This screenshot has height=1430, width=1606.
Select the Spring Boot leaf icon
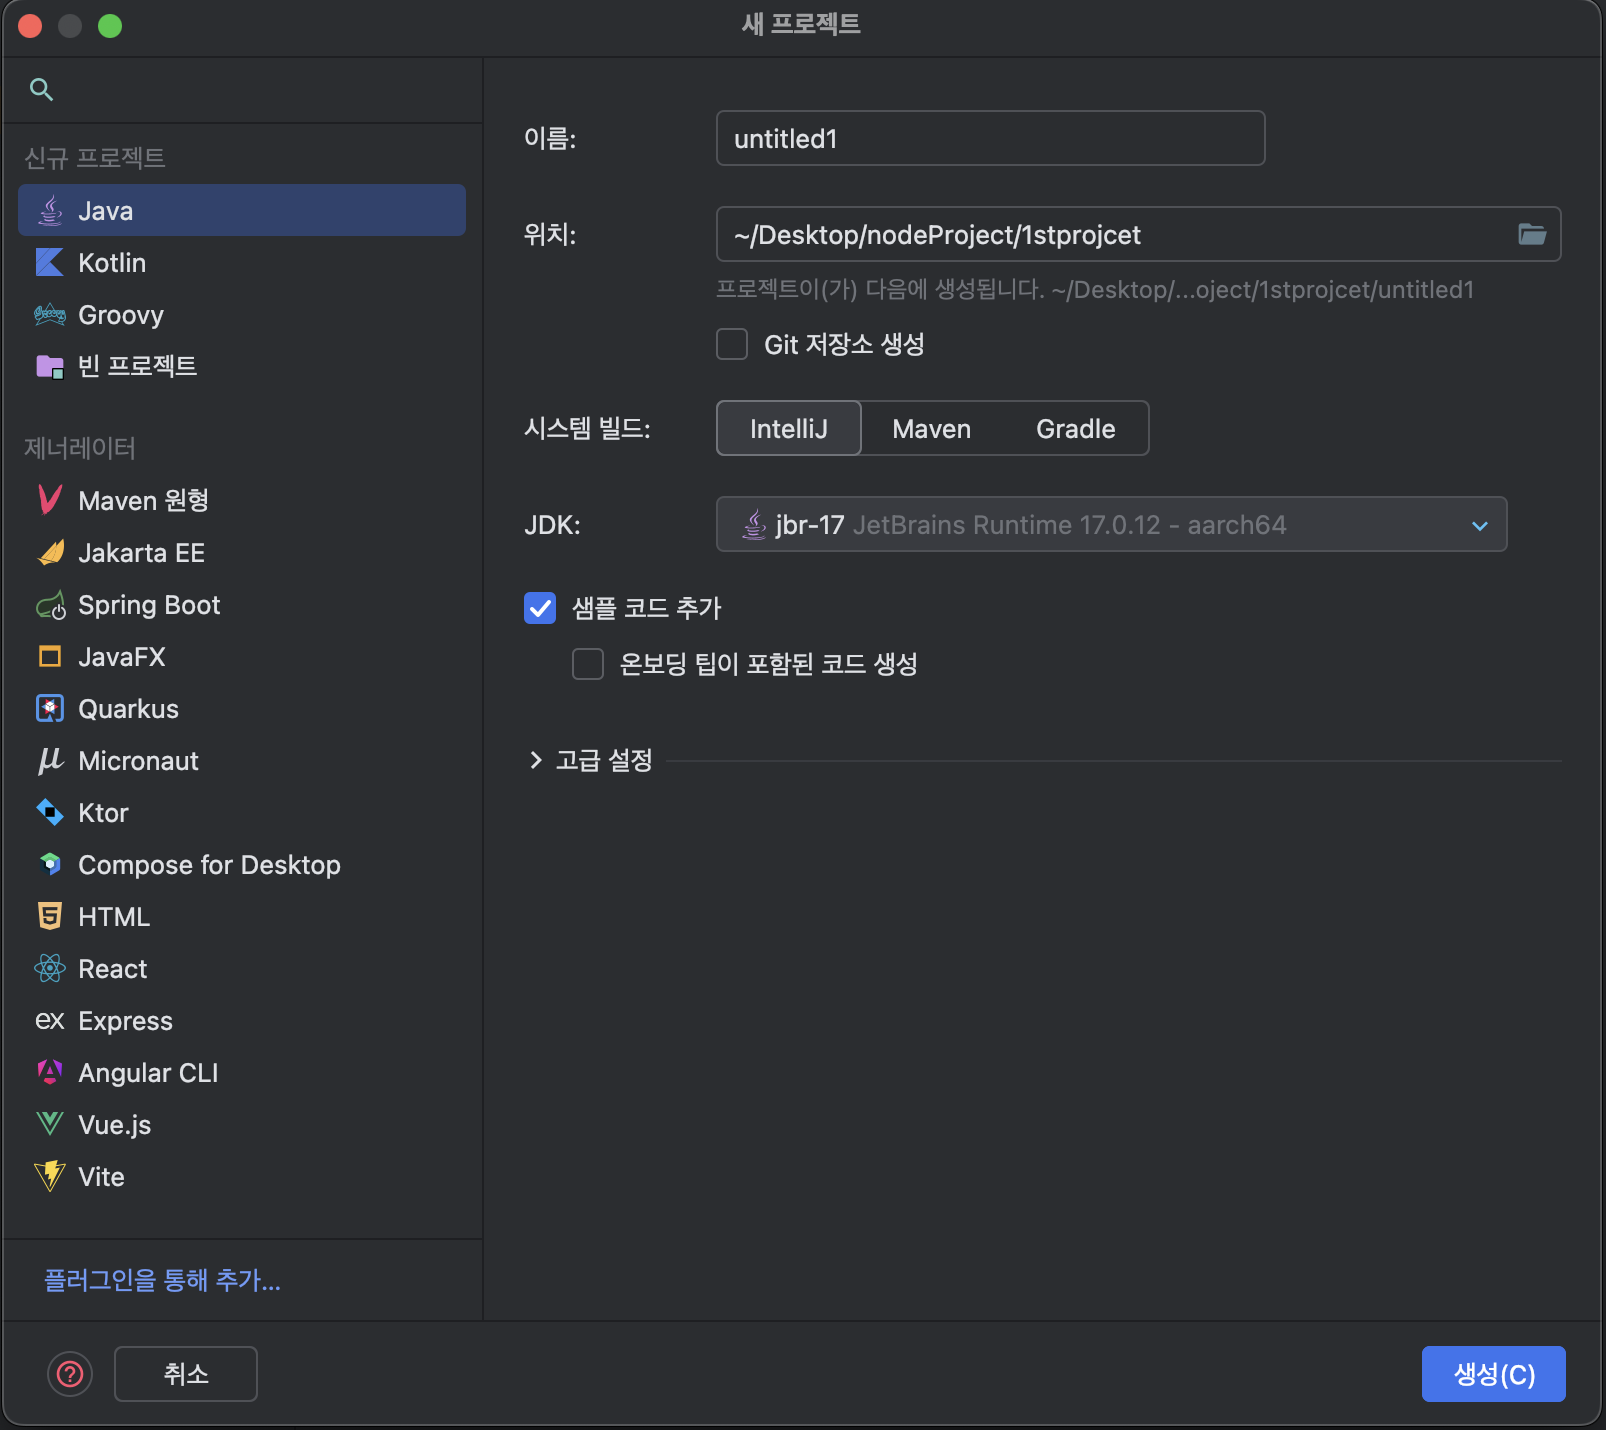(x=50, y=605)
